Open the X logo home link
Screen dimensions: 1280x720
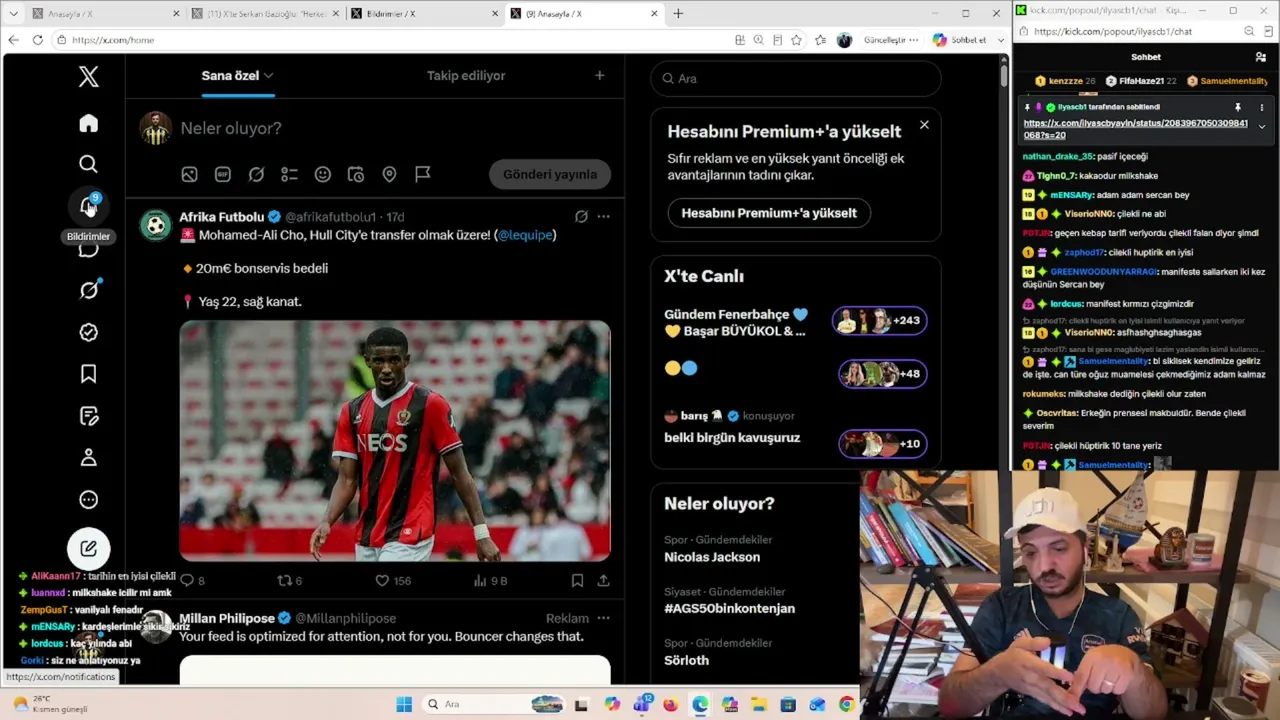[x=88, y=77]
